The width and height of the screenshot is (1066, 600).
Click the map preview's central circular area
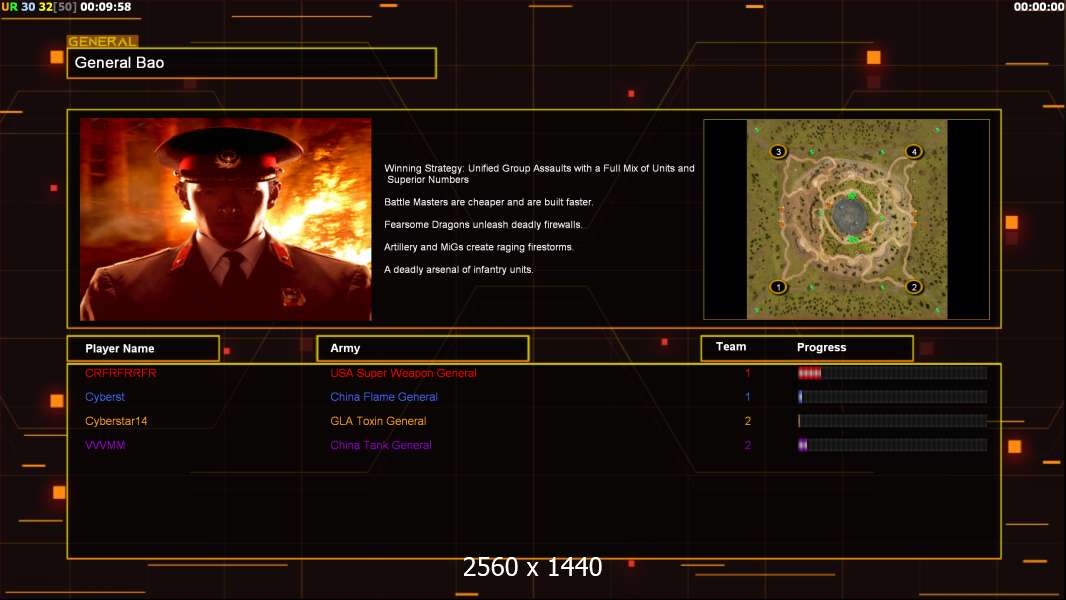850,216
